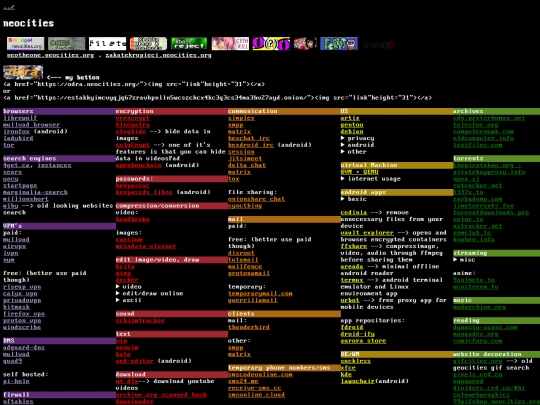540x405 pixels.
Task: Open the purple and yellow eyes badge
Action: pos(271,44)
